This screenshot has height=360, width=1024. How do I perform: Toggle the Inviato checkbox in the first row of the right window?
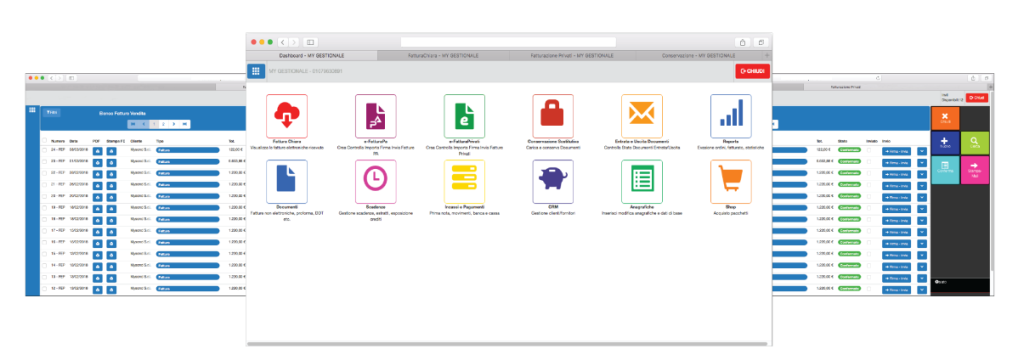pos(869,150)
